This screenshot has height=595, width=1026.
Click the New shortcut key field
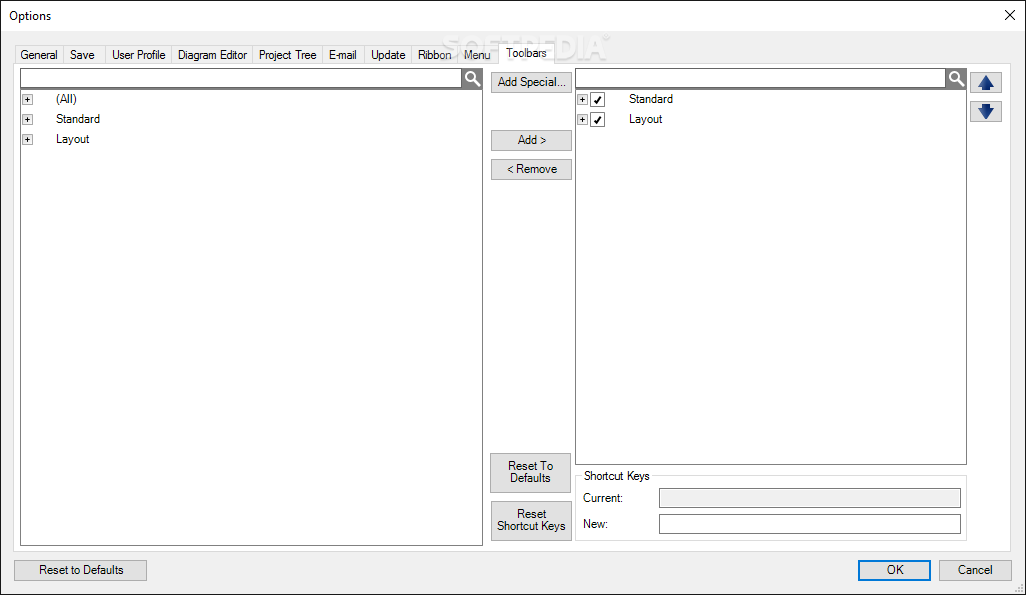coord(809,524)
